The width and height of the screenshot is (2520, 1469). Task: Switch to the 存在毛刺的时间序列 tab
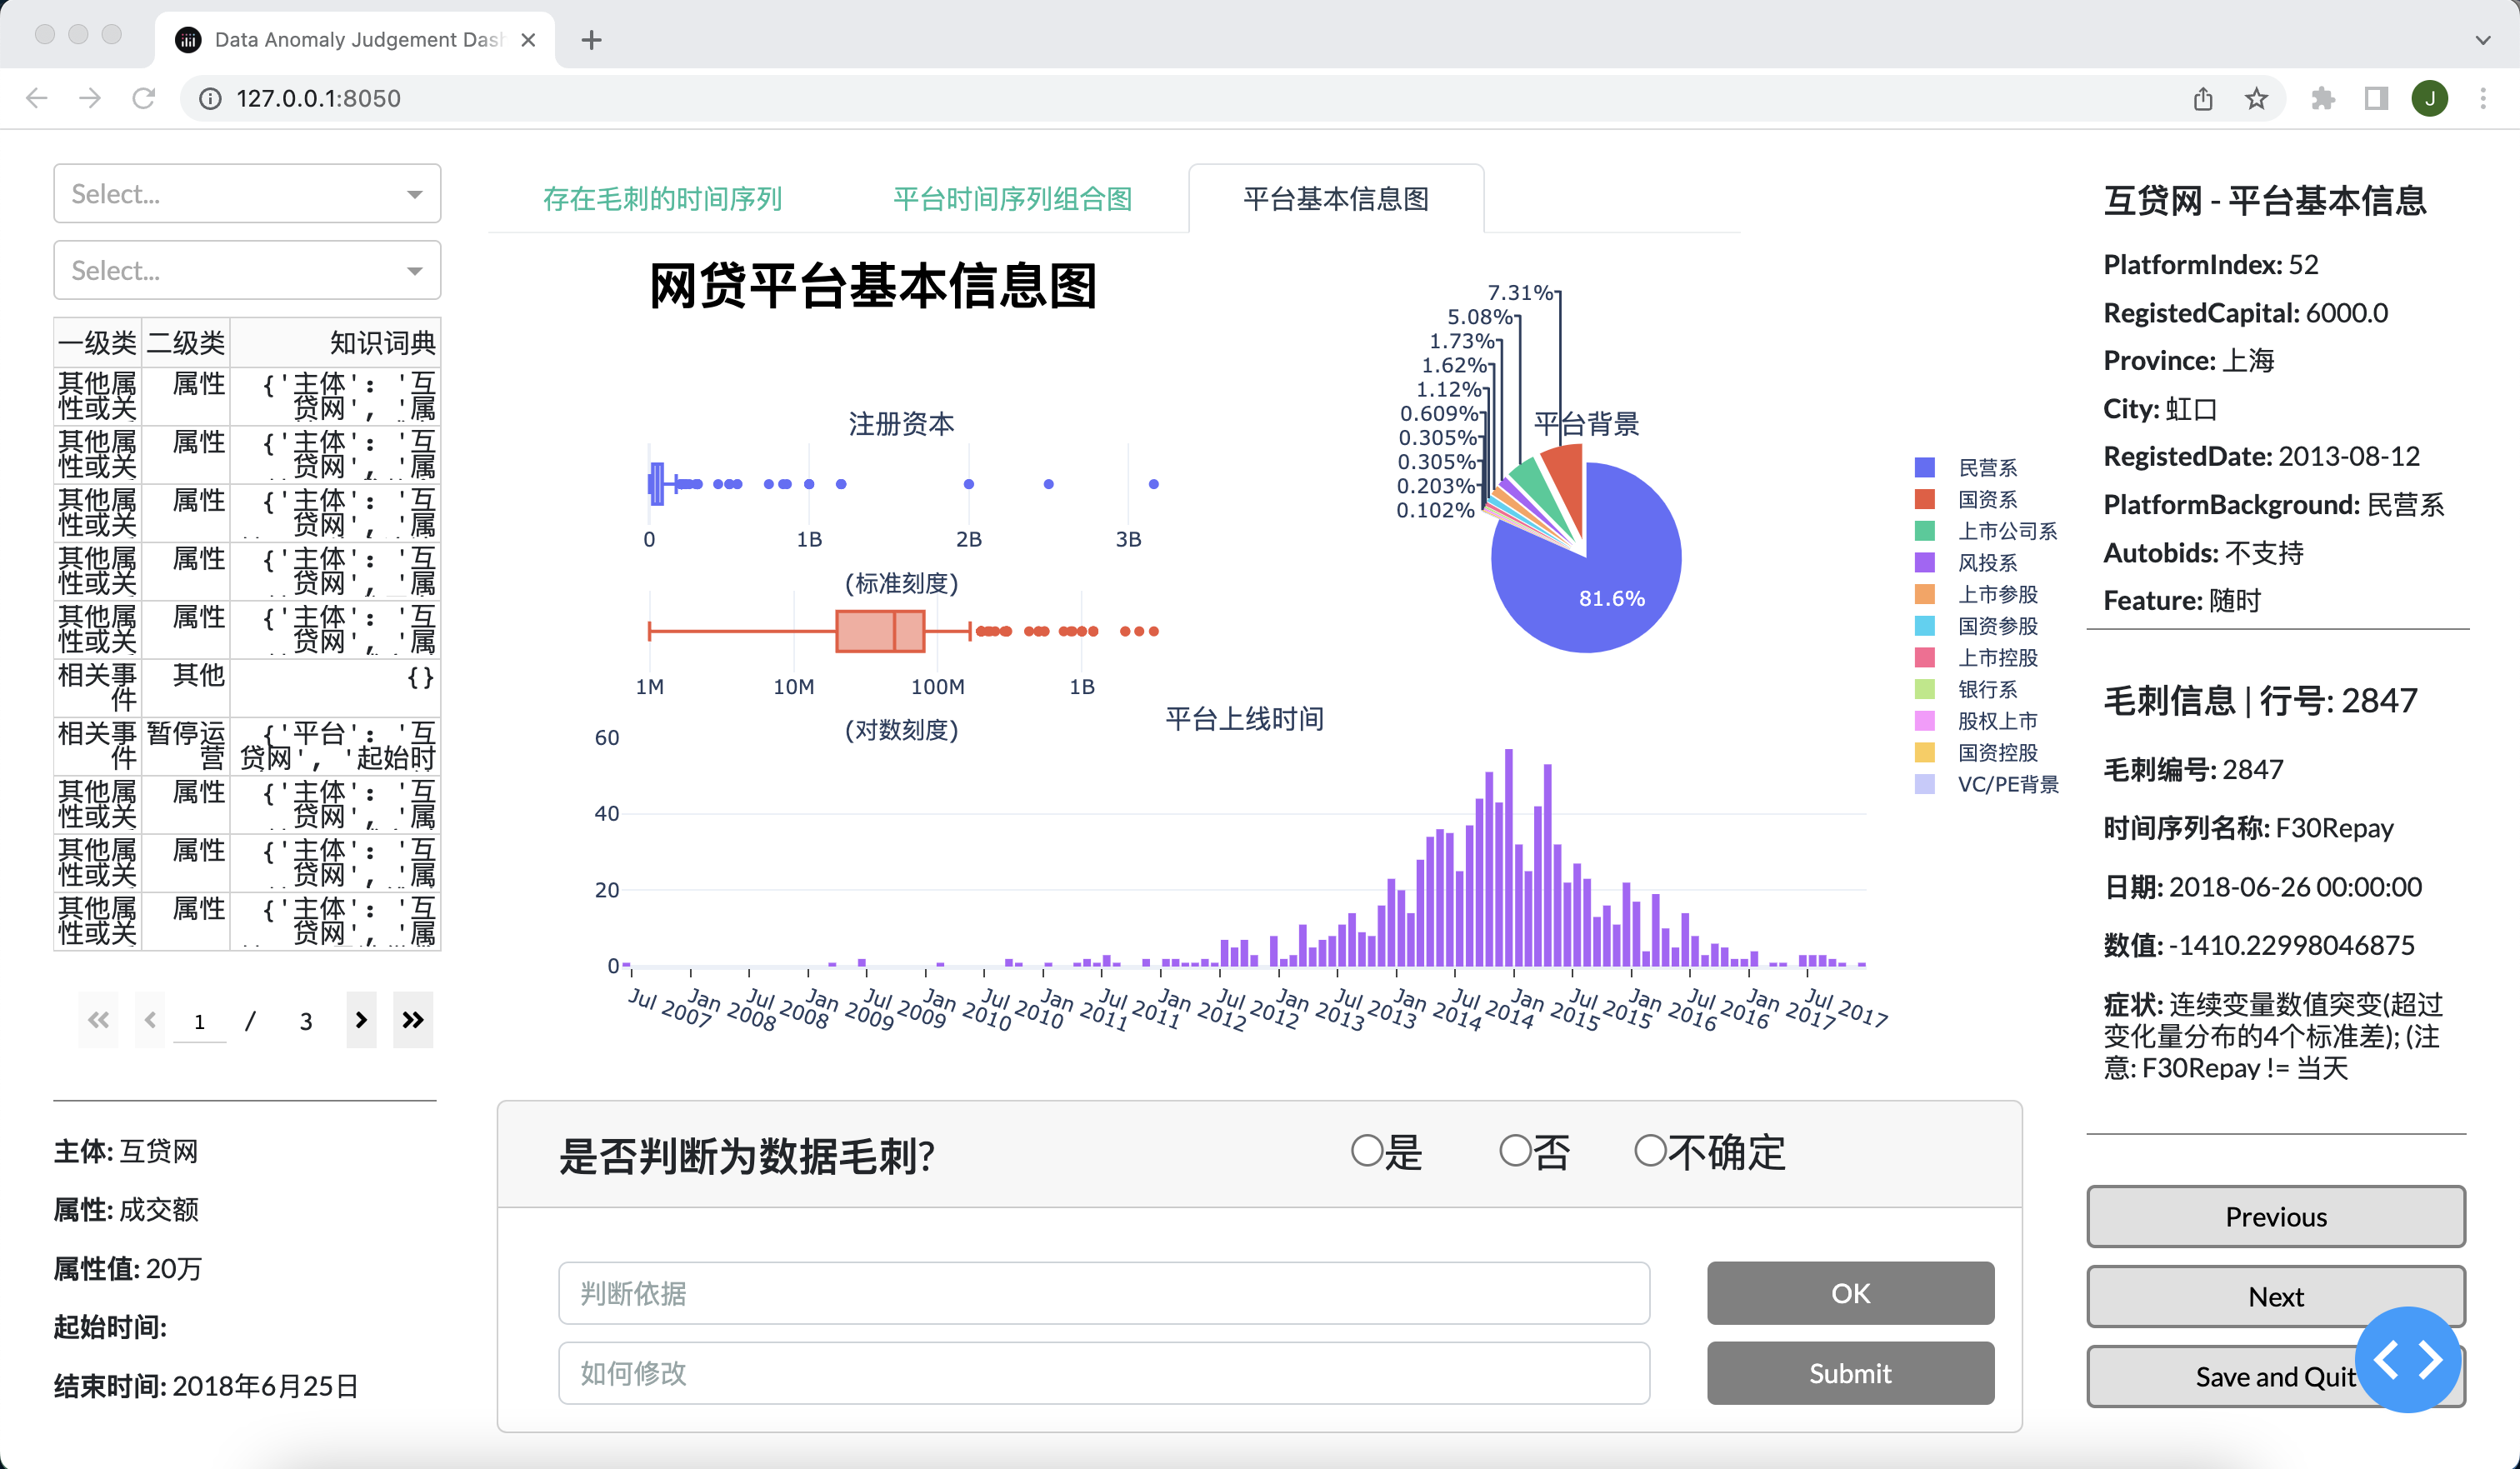point(662,199)
